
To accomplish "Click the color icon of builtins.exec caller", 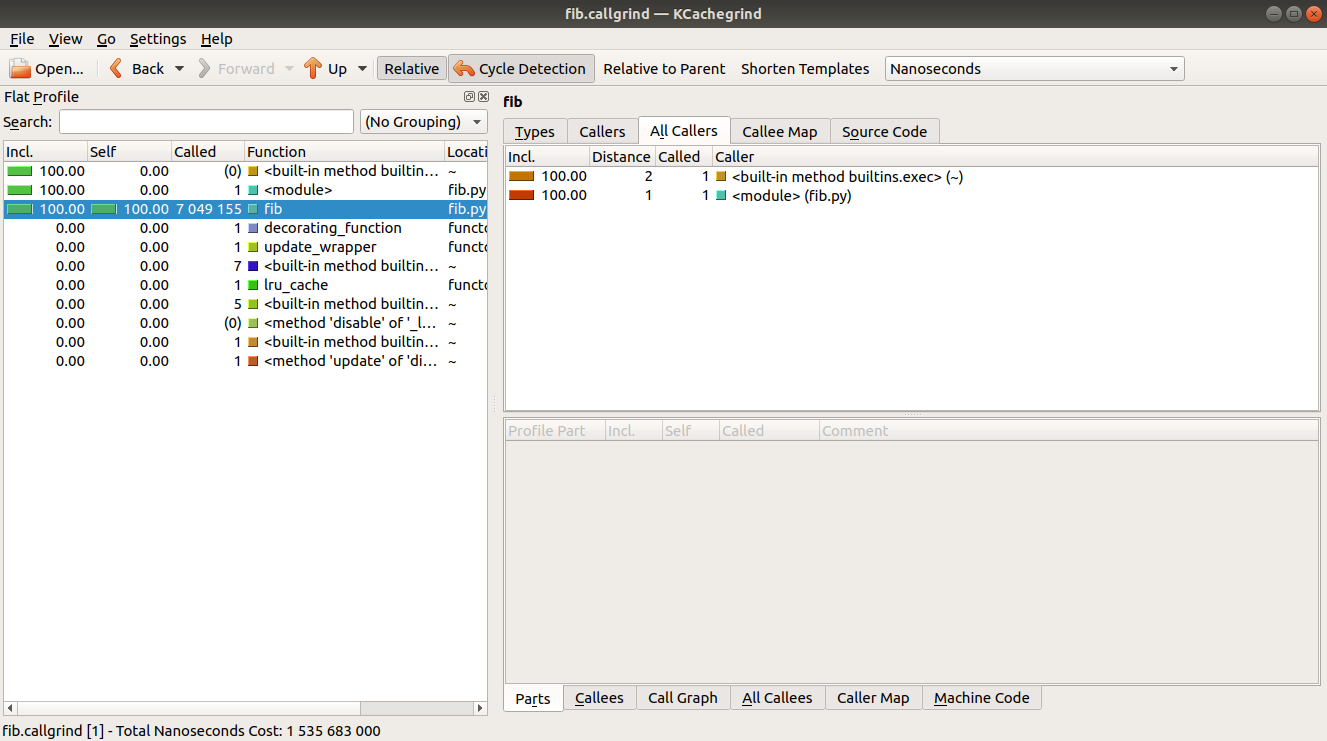I will [x=721, y=177].
